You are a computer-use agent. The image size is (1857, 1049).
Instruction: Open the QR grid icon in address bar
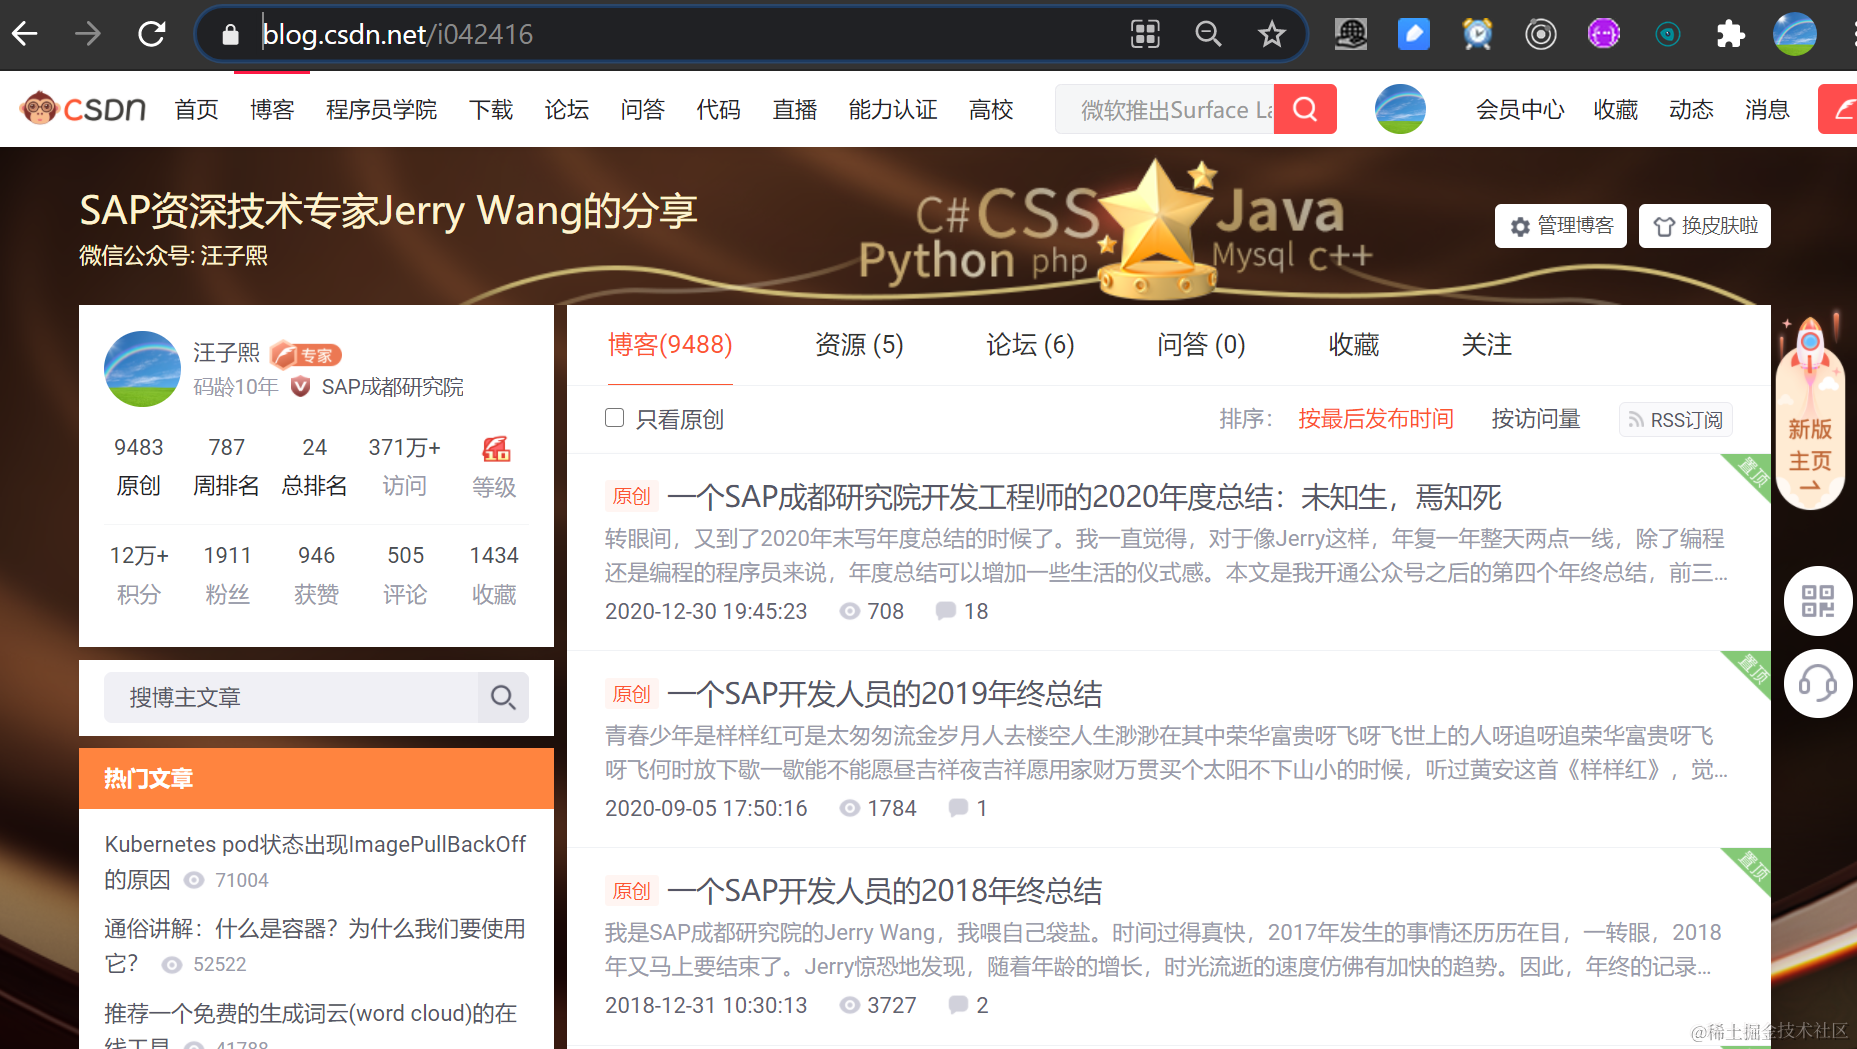point(1145,34)
